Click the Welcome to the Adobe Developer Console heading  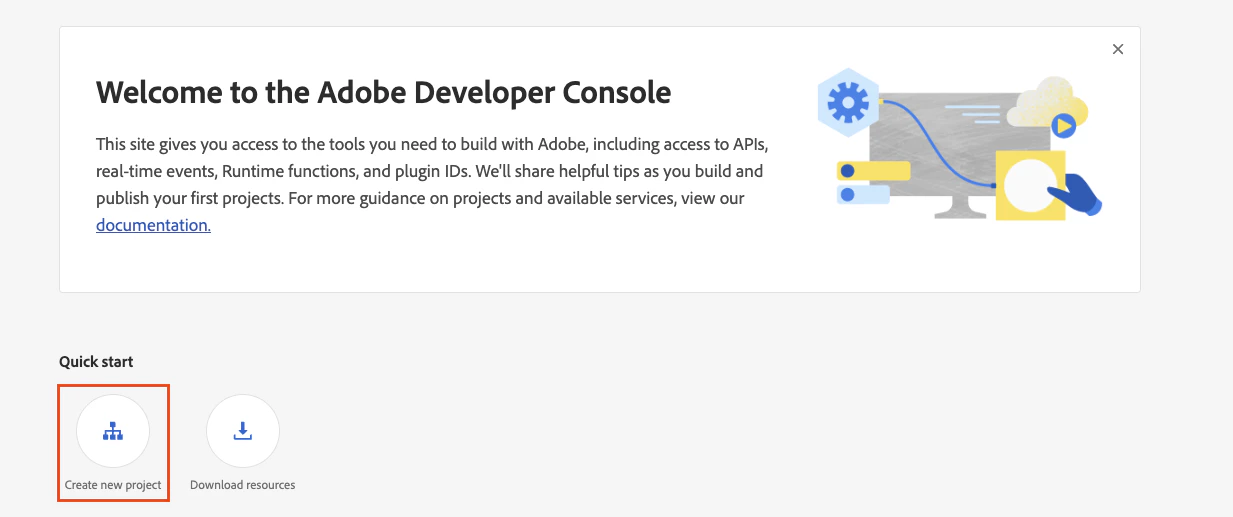[x=384, y=92]
